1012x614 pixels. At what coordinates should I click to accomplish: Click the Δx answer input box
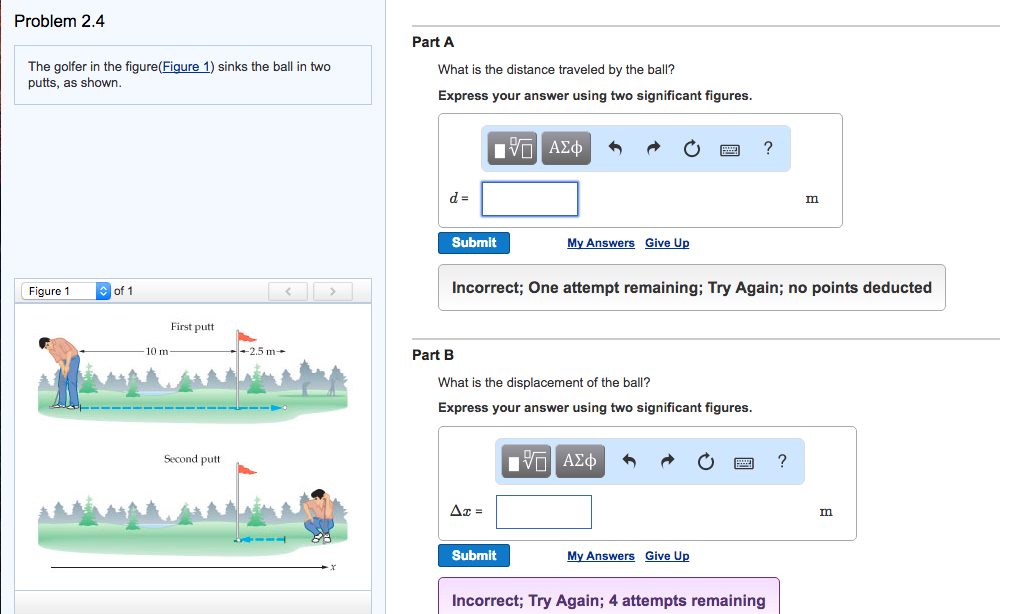pyautogui.click(x=543, y=511)
